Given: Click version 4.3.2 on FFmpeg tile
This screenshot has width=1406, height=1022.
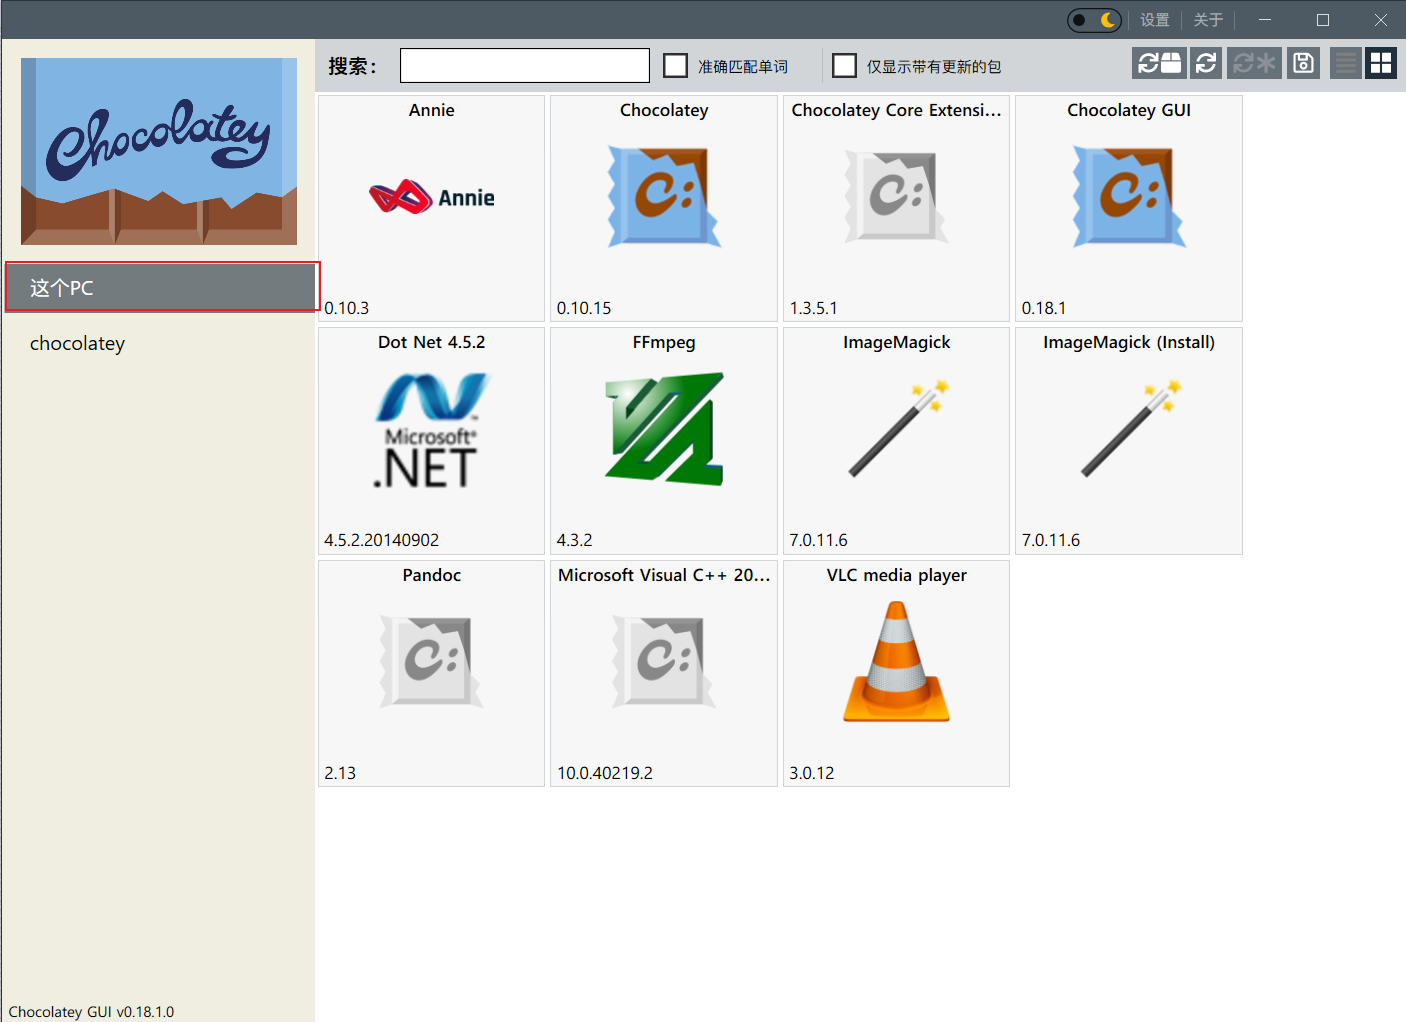Looking at the screenshot, I should pos(575,540).
